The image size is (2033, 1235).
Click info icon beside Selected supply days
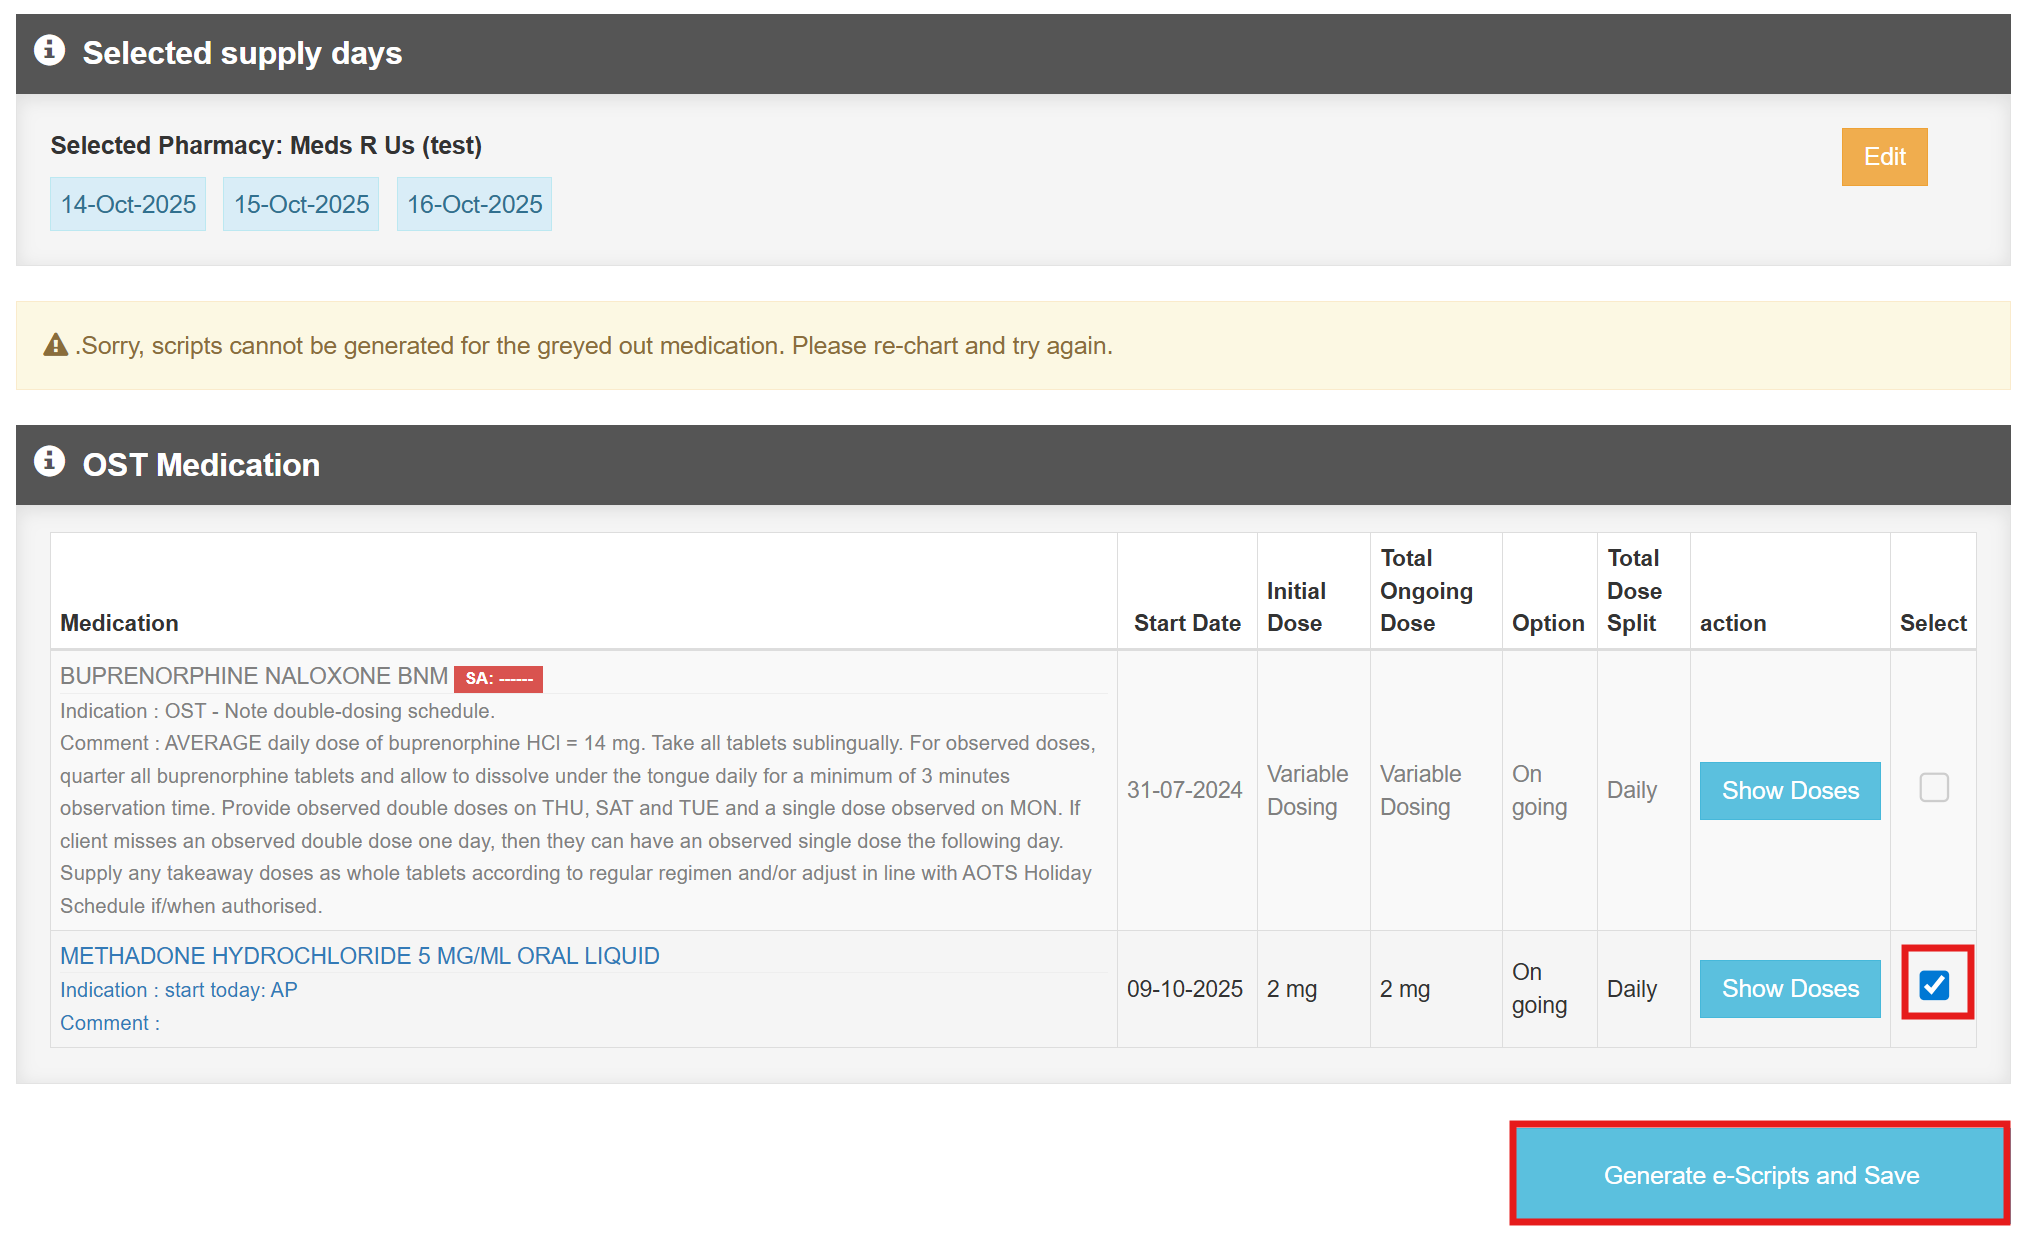tap(49, 50)
